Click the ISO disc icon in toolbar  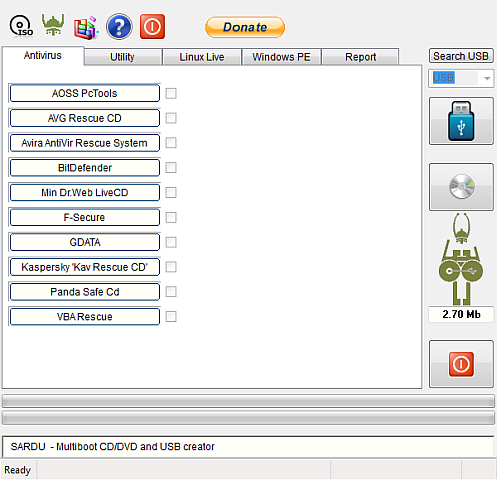pos(21,26)
